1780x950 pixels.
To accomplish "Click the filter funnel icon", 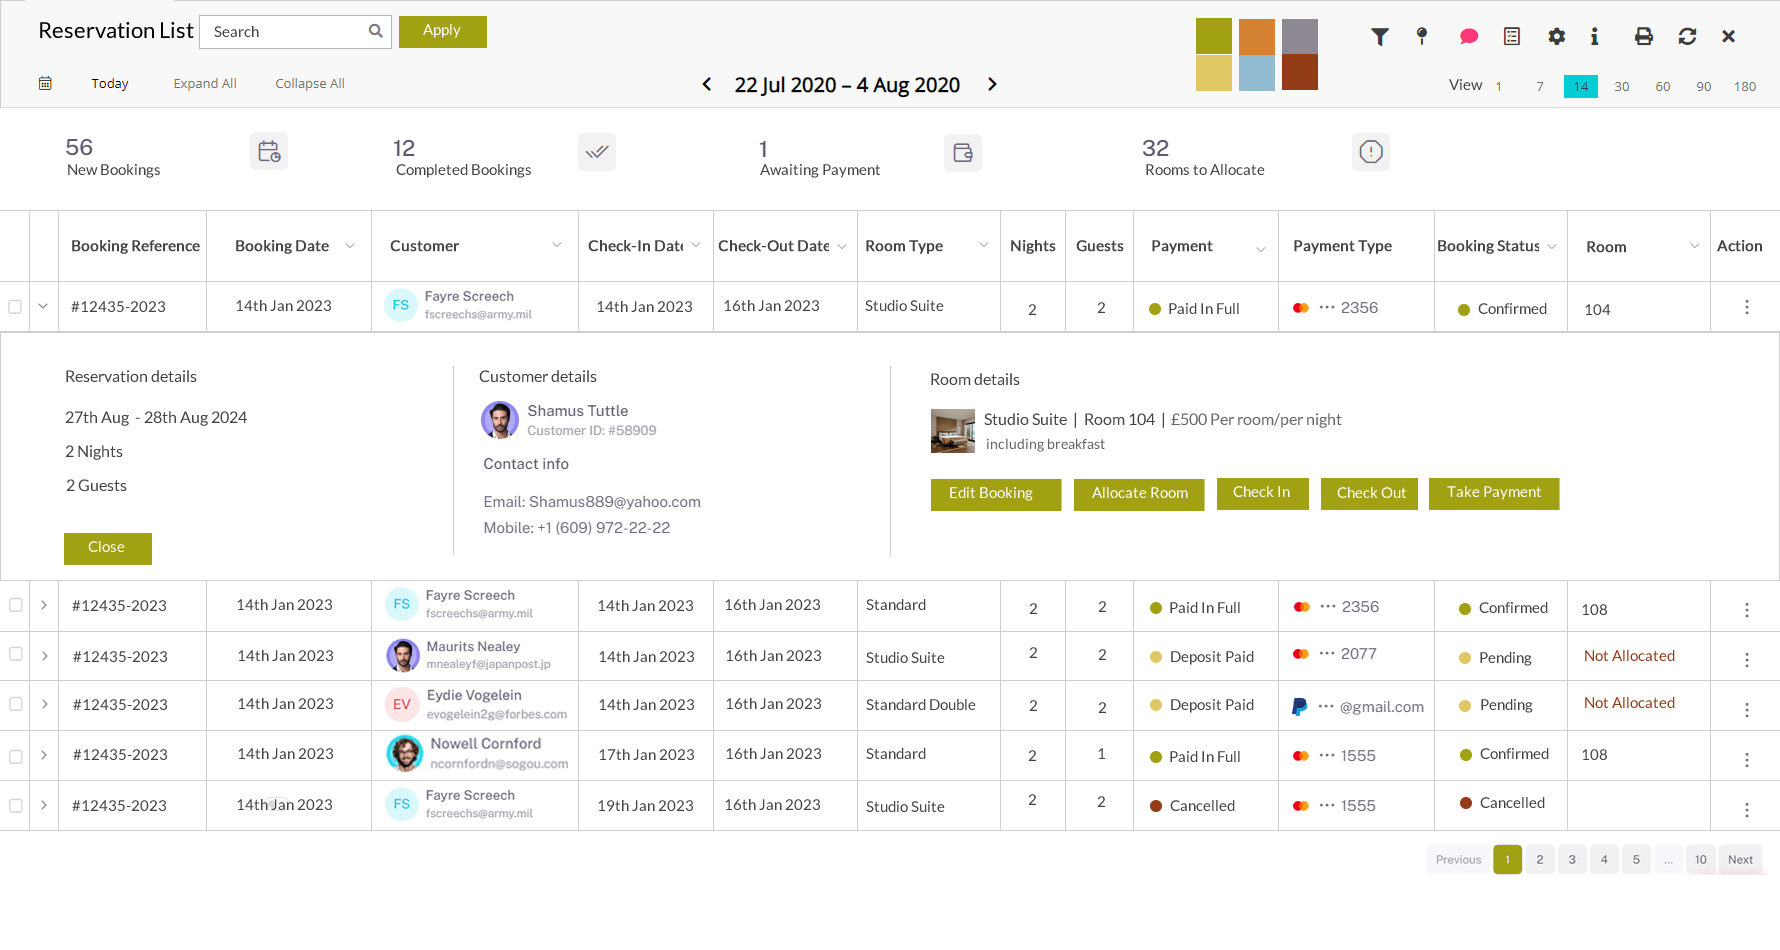I will tap(1380, 37).
